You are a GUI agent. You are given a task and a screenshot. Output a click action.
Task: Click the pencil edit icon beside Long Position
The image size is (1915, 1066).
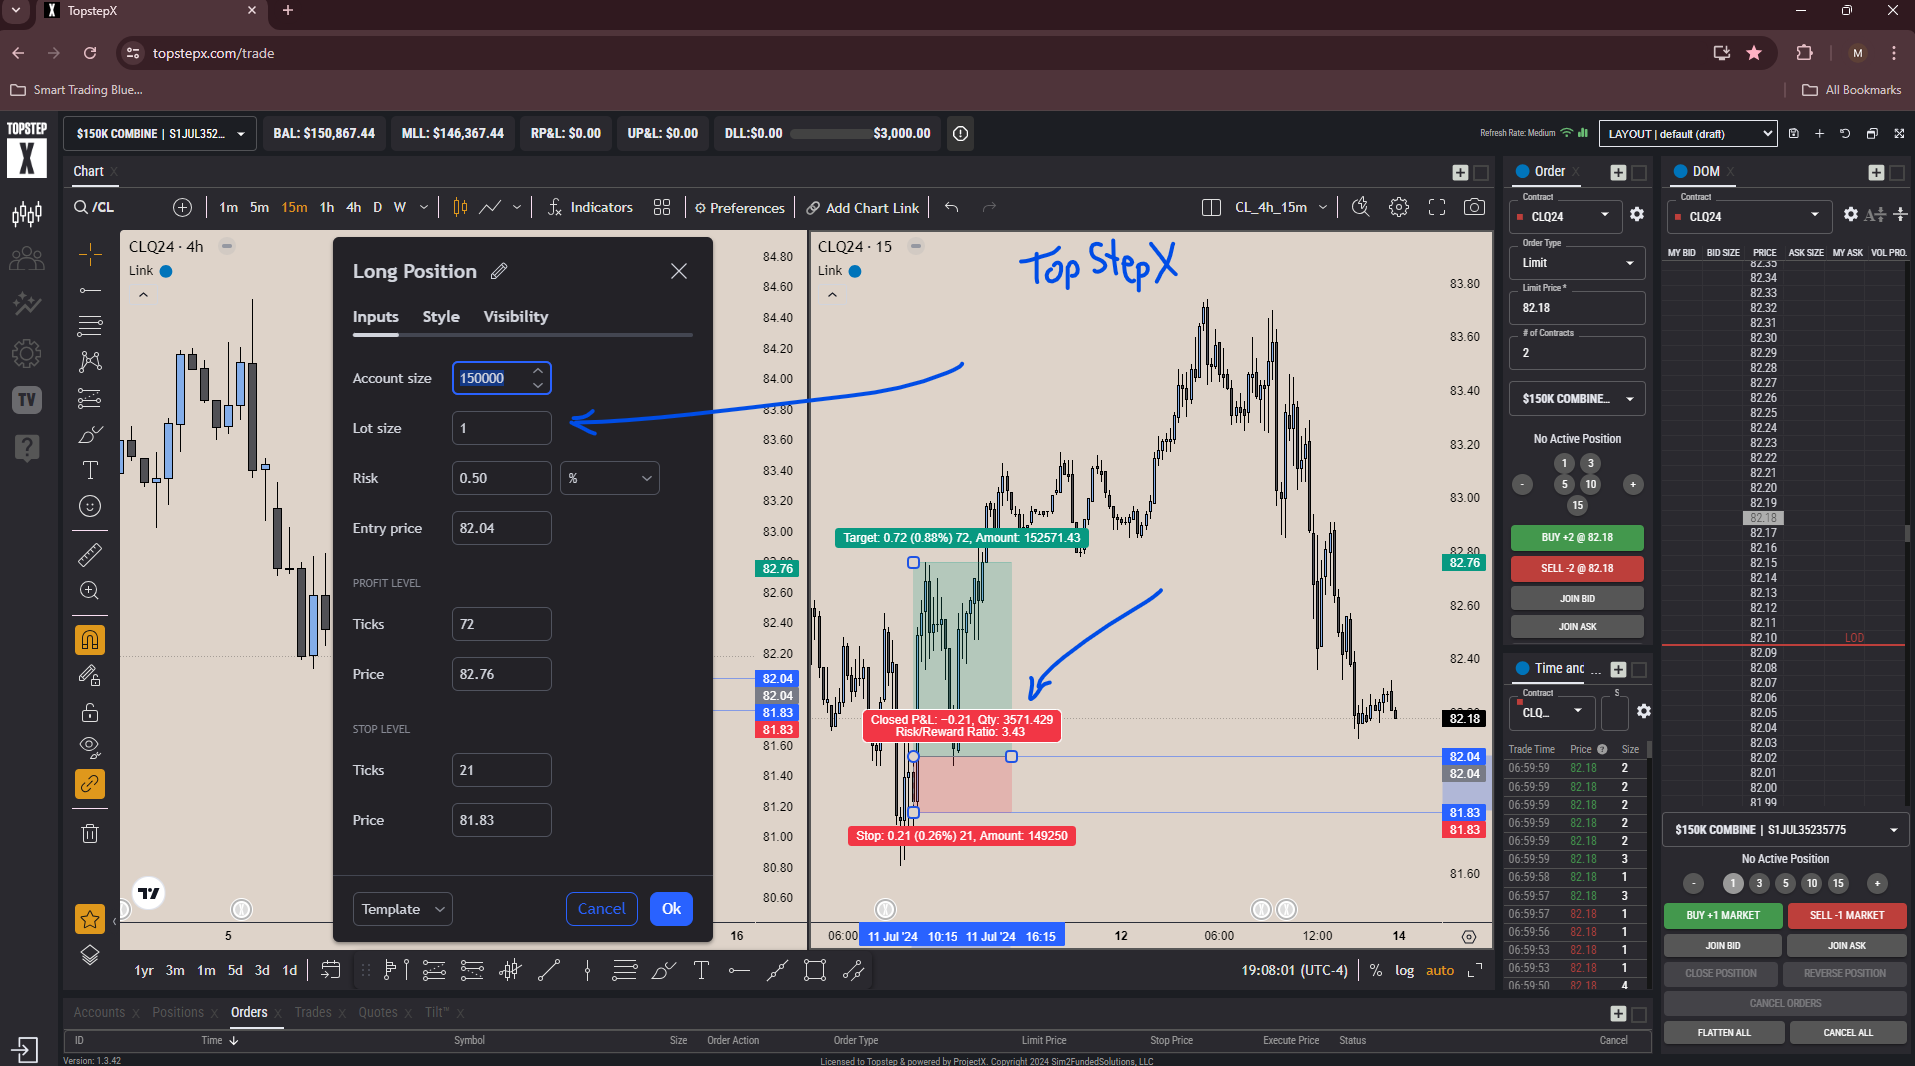499,271
